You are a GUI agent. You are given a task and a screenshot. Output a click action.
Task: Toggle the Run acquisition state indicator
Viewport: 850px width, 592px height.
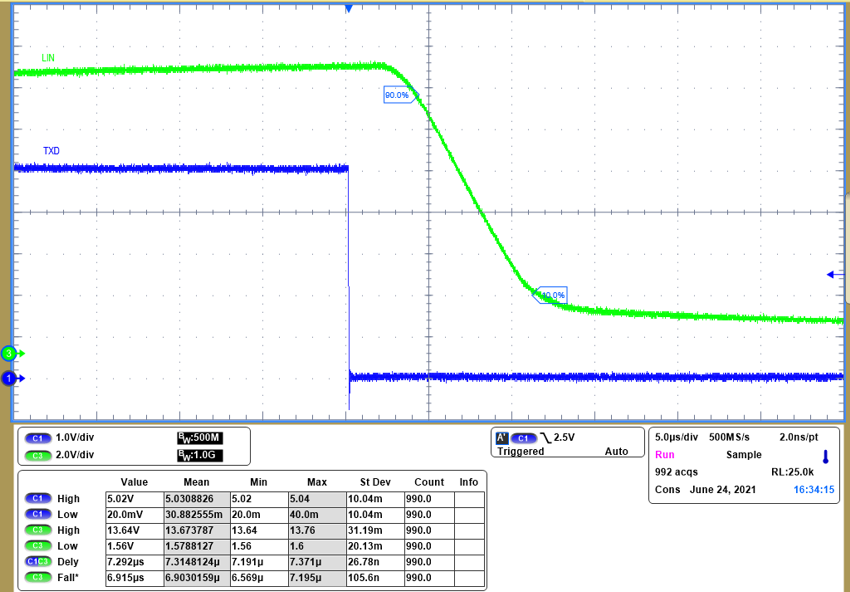pyautogui.click(x=663, y=453)
